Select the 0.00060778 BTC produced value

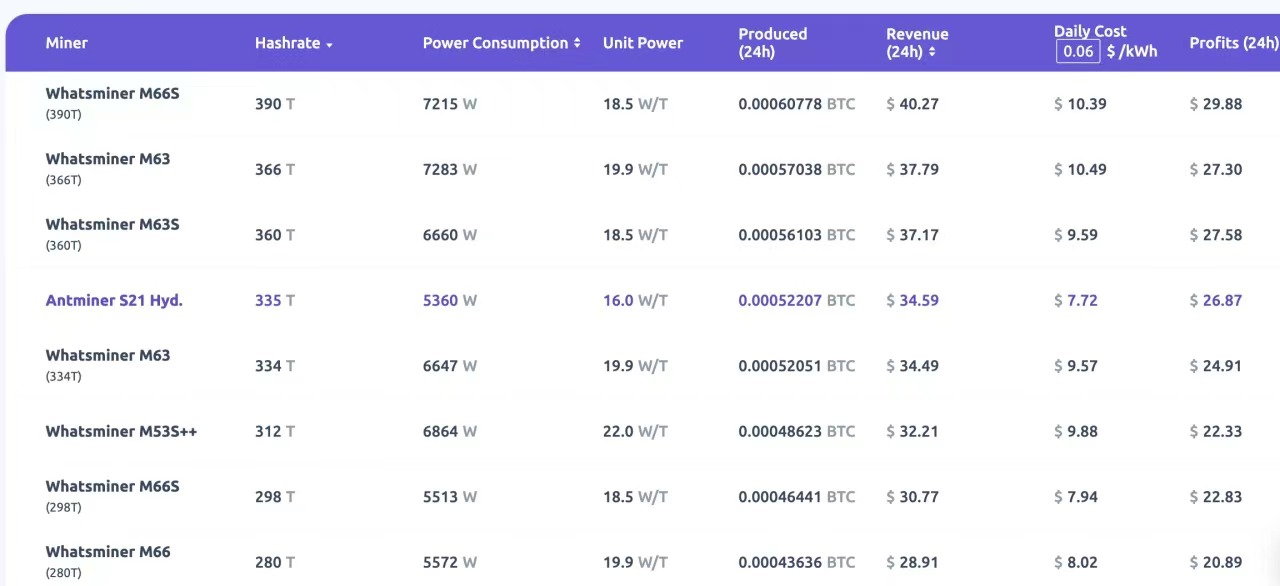797,104
